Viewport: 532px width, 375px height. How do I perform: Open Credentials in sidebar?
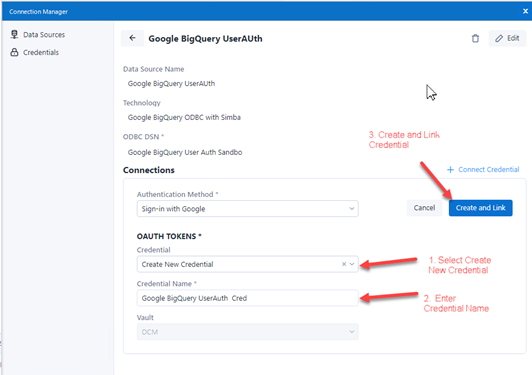tap(34, 52)
